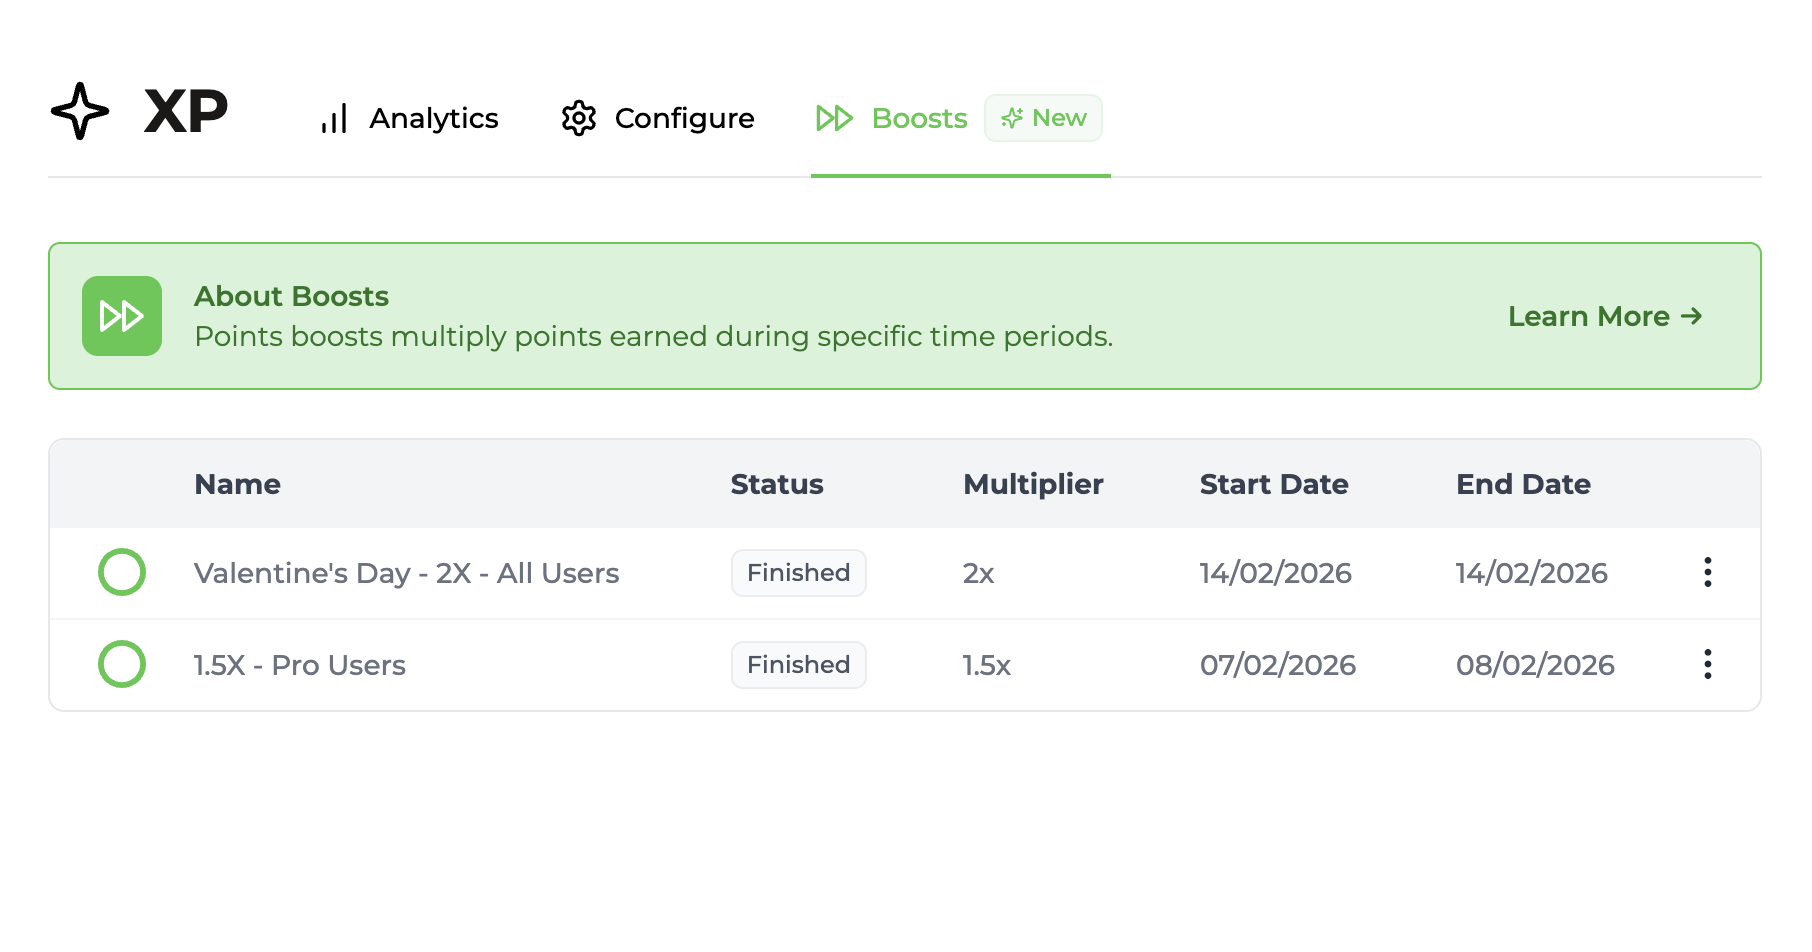Select the Valentine's Day boost radio circle

tap(122, 572)
